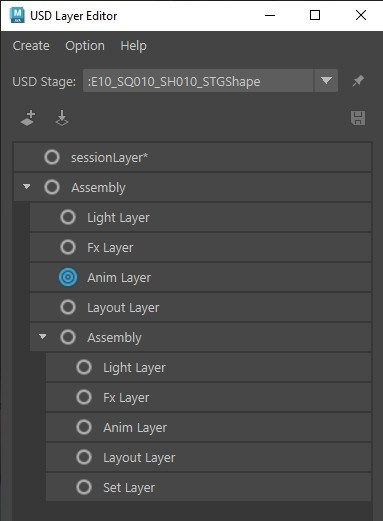
Task: Open the Create menu
Action: 31,46
